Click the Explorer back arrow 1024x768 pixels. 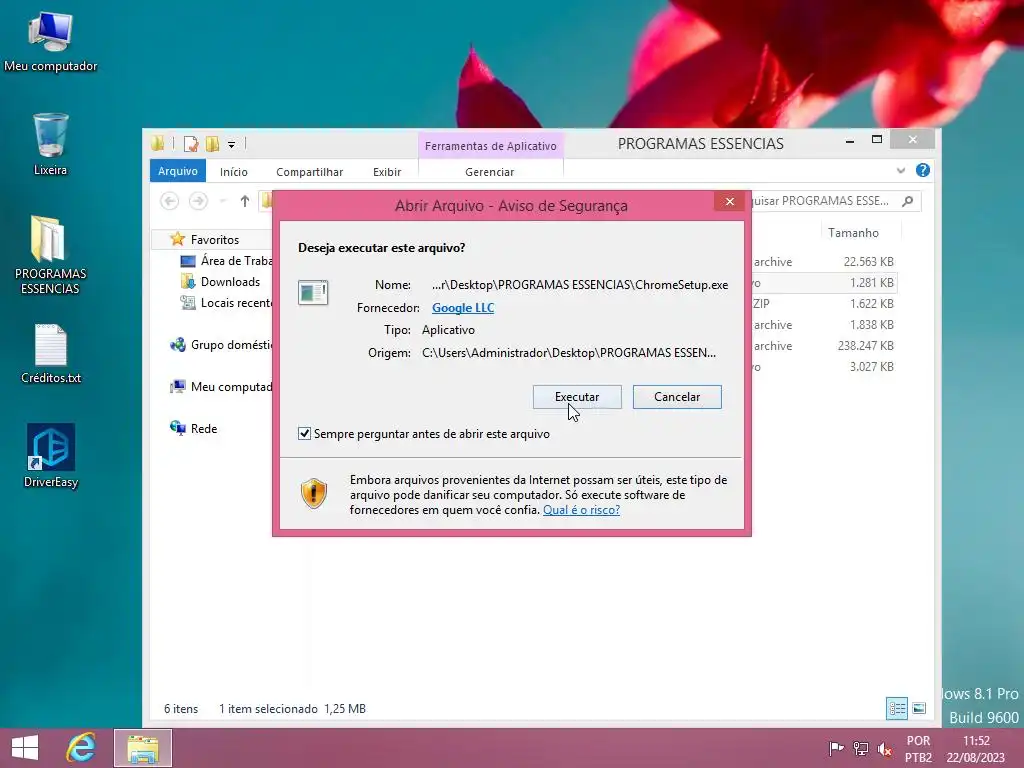pyautogui.click(x=169, y=201)
